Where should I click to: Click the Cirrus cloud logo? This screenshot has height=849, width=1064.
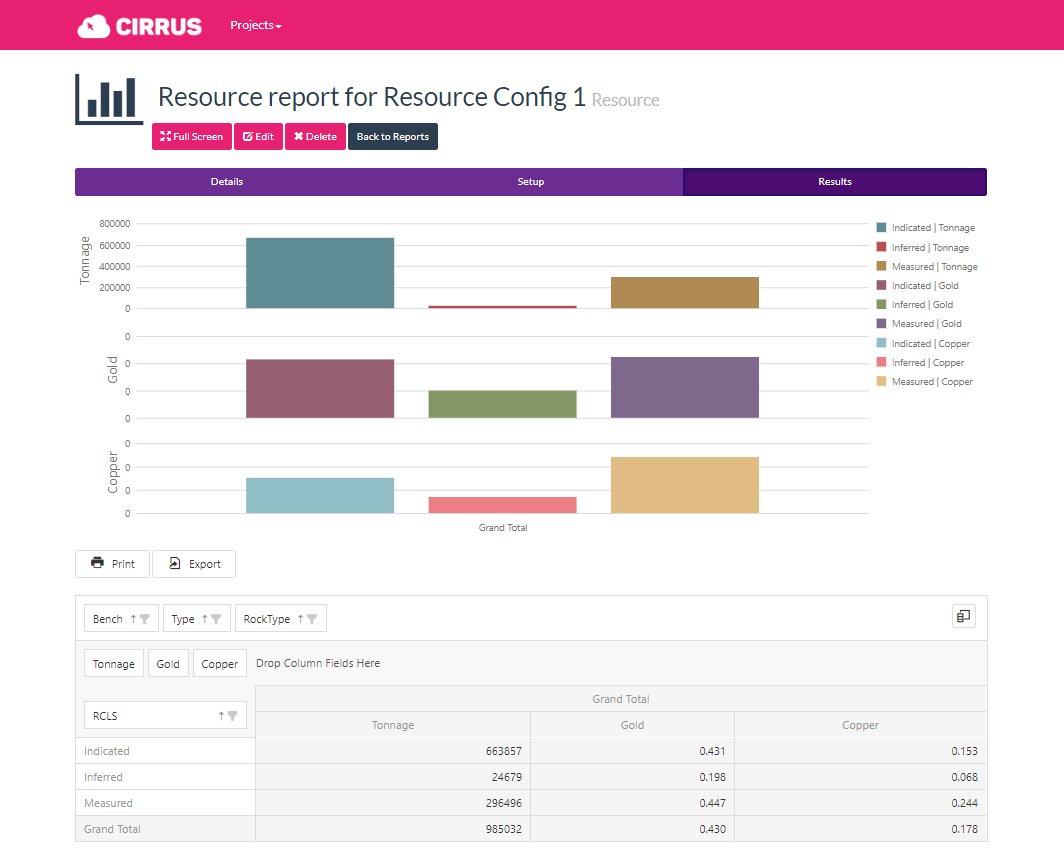click(x=139, y=26)
